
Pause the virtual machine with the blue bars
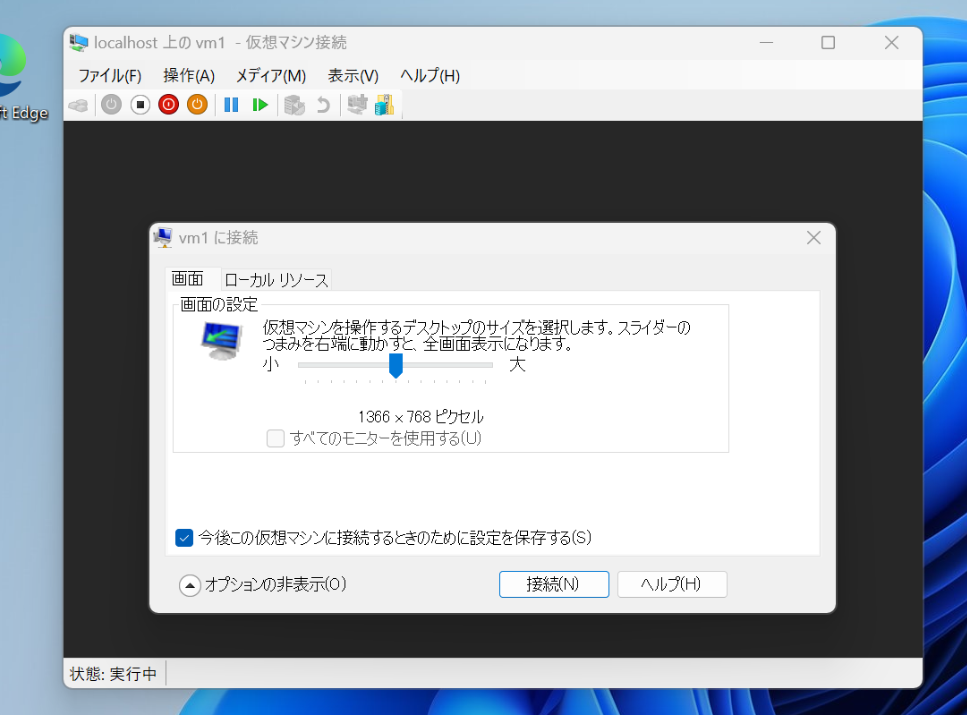[231, 105]
